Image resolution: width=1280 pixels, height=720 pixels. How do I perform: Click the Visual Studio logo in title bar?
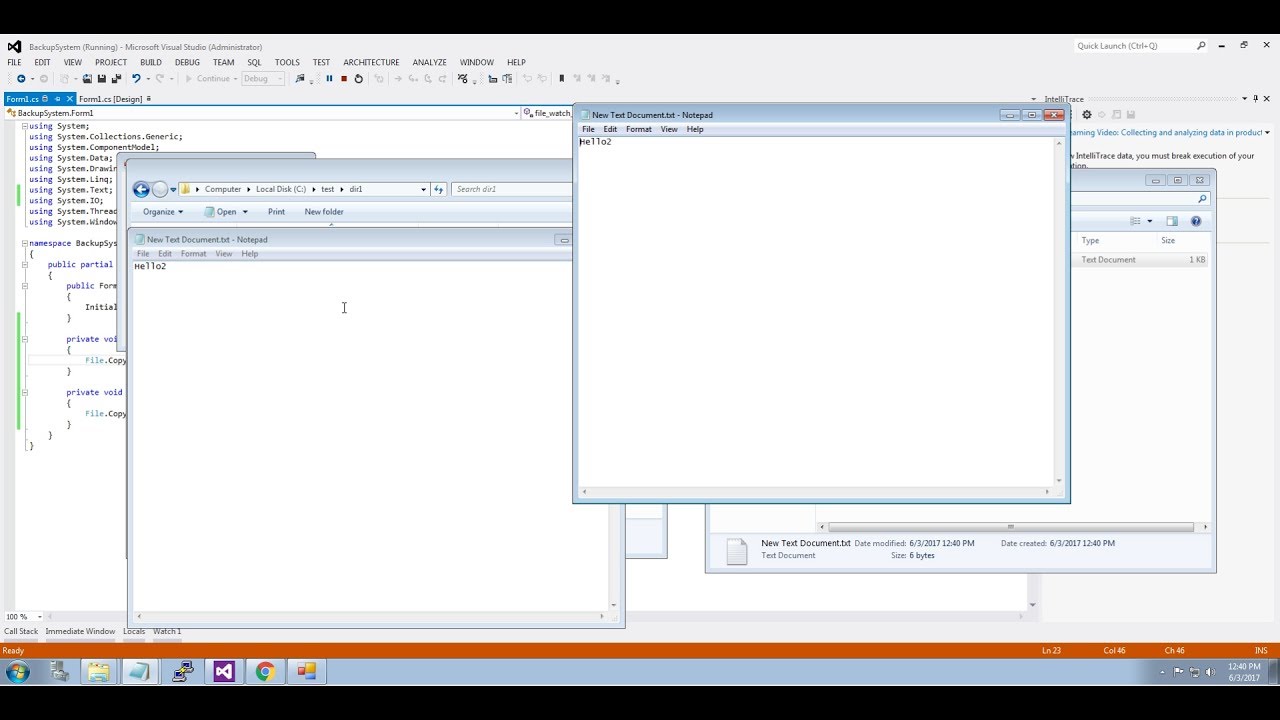14,46
